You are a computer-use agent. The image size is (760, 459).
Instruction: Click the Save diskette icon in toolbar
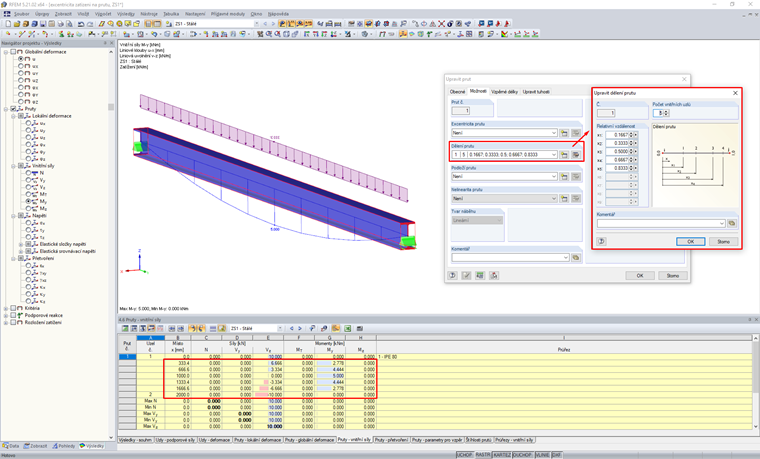click(x=43, y=24)
